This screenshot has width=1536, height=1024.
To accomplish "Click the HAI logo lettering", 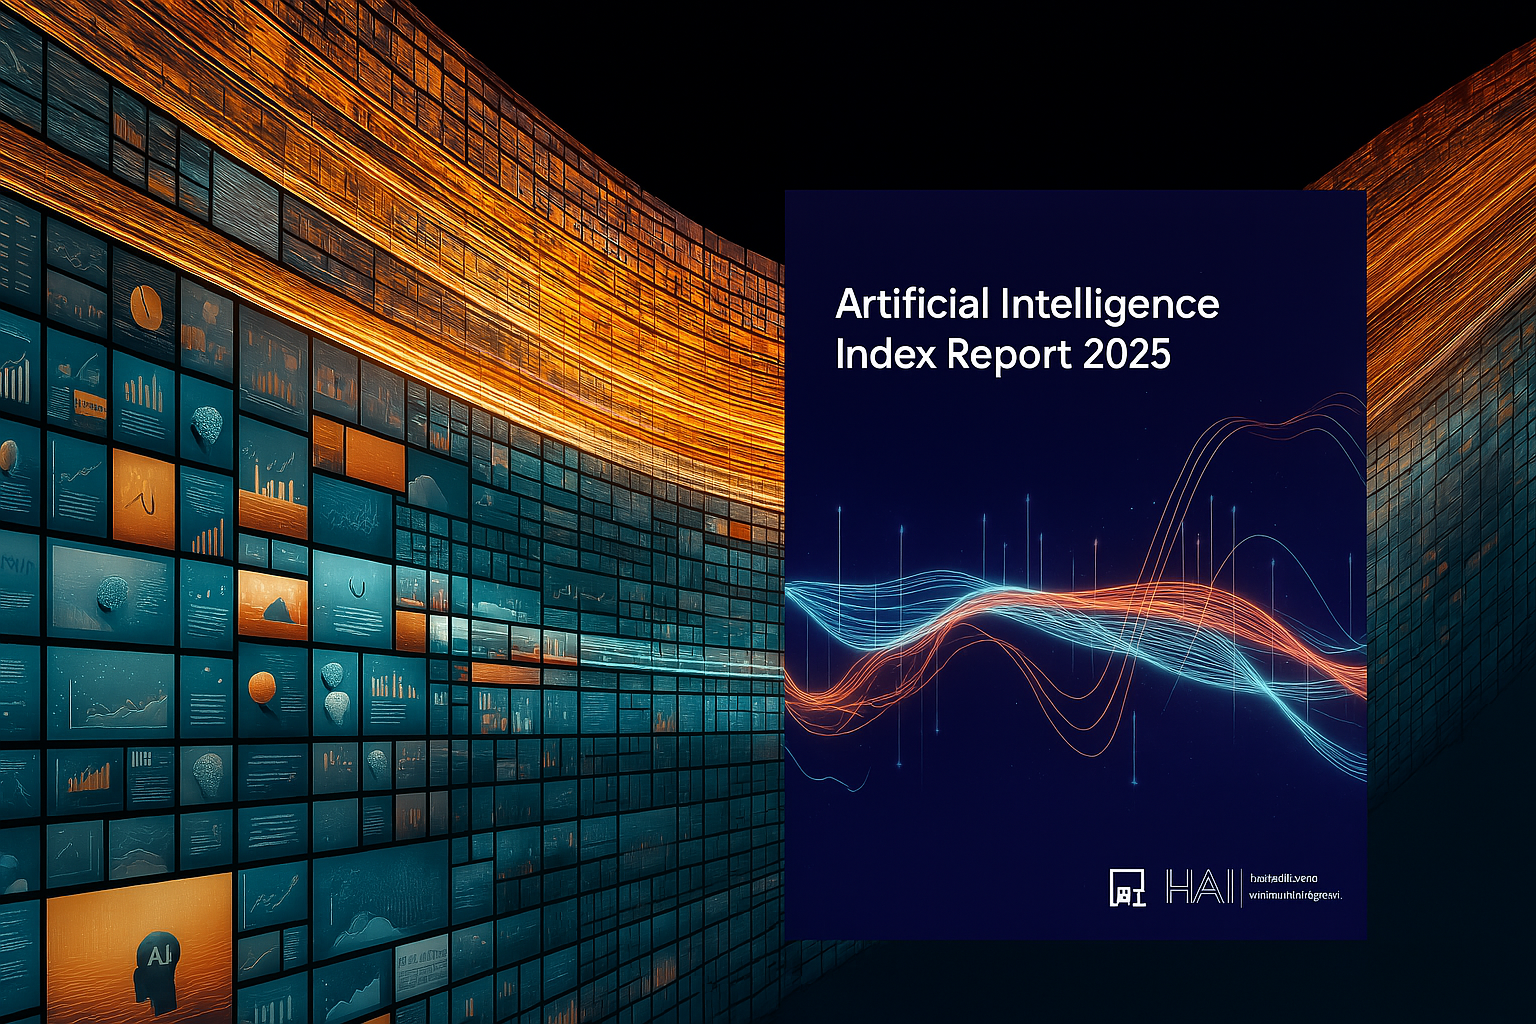I will point(1200,887).
